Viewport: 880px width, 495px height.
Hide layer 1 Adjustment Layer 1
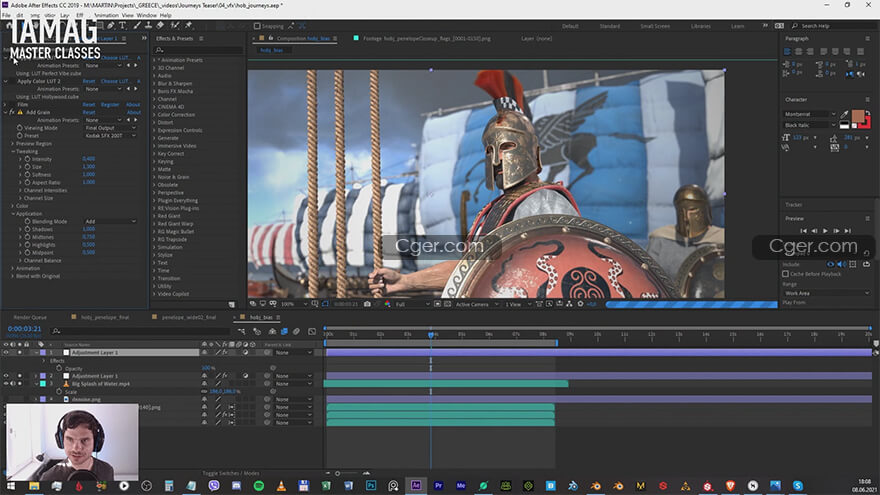click(6, 352)
